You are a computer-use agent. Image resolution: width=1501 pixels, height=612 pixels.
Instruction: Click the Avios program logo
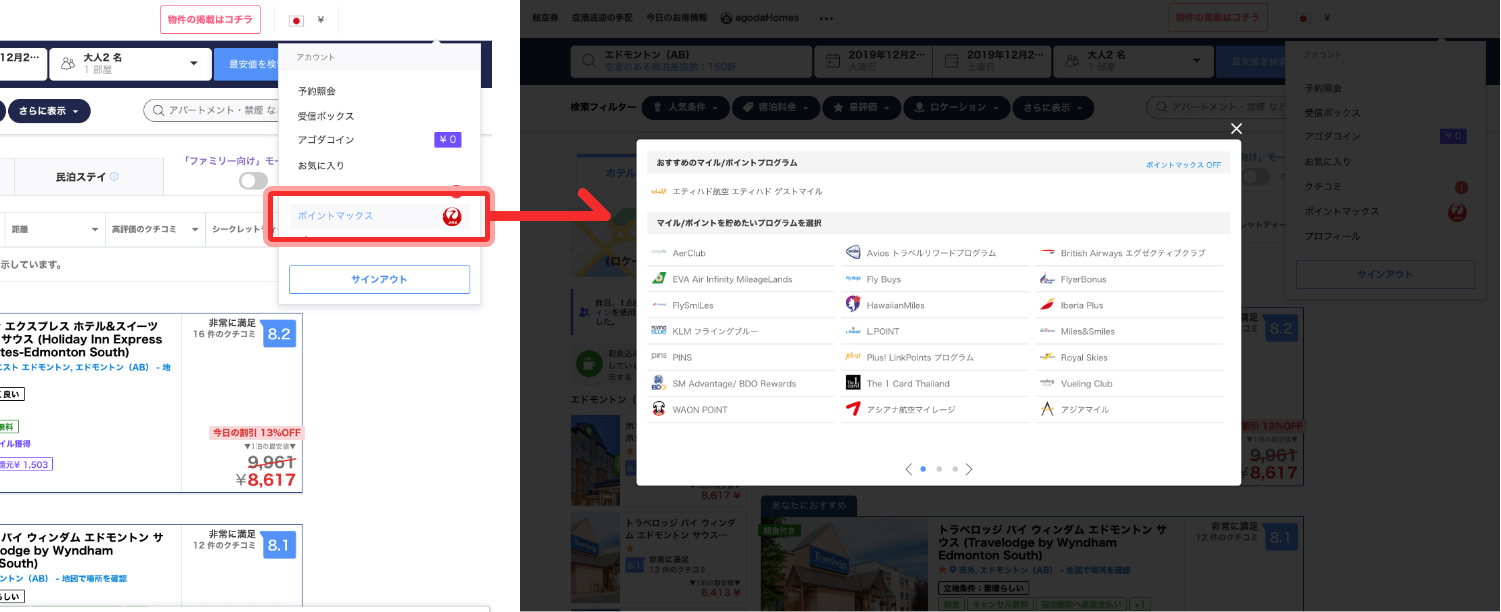pos(853,253)
